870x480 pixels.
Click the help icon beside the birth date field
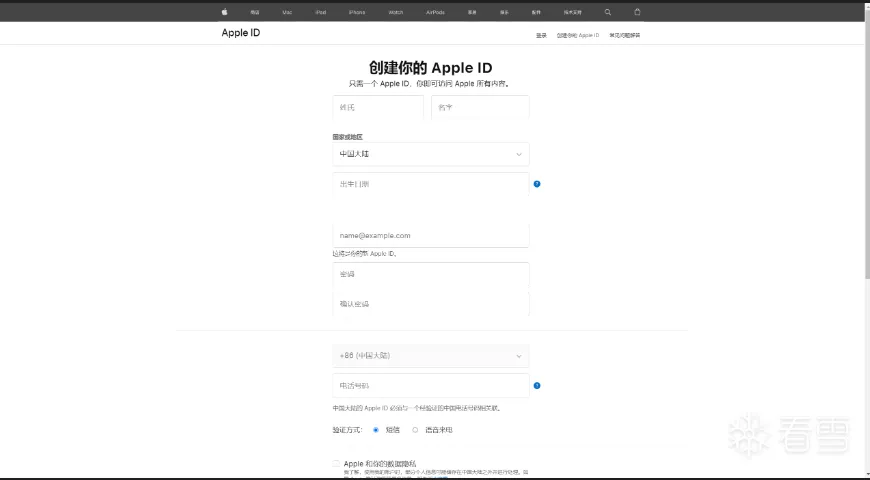(x=537, y=184)
